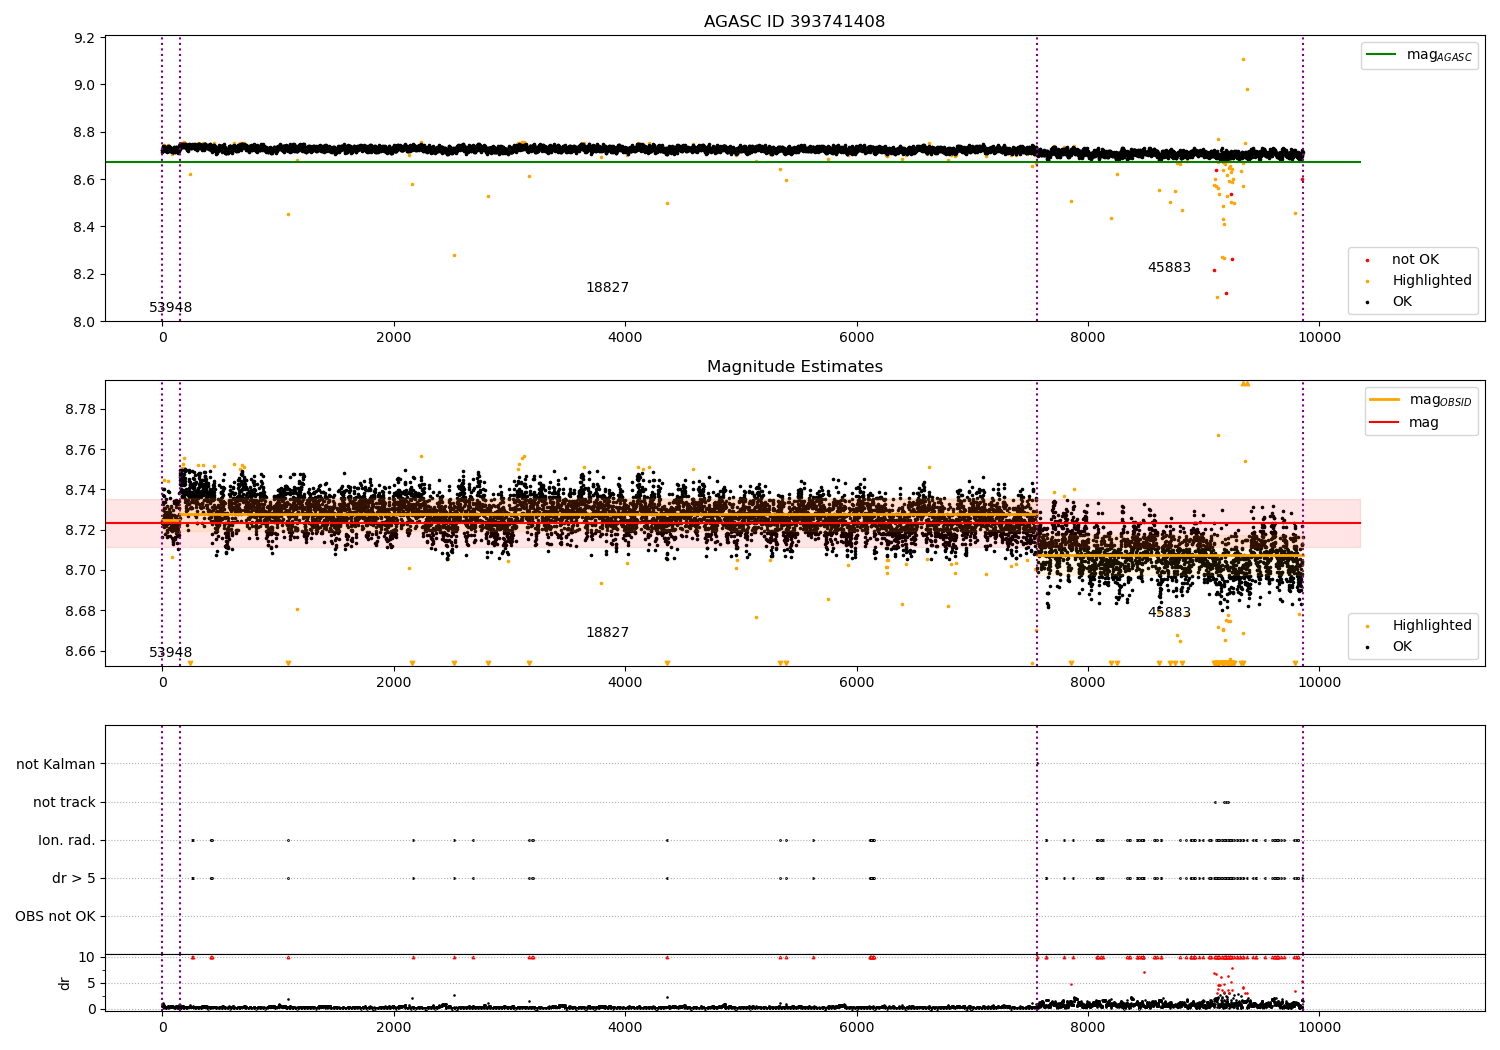The width and height of the screenshot is (1500, 1050).
Task: Click the 8.8 y-axis tick label
Action: click(x=85, y=133)
